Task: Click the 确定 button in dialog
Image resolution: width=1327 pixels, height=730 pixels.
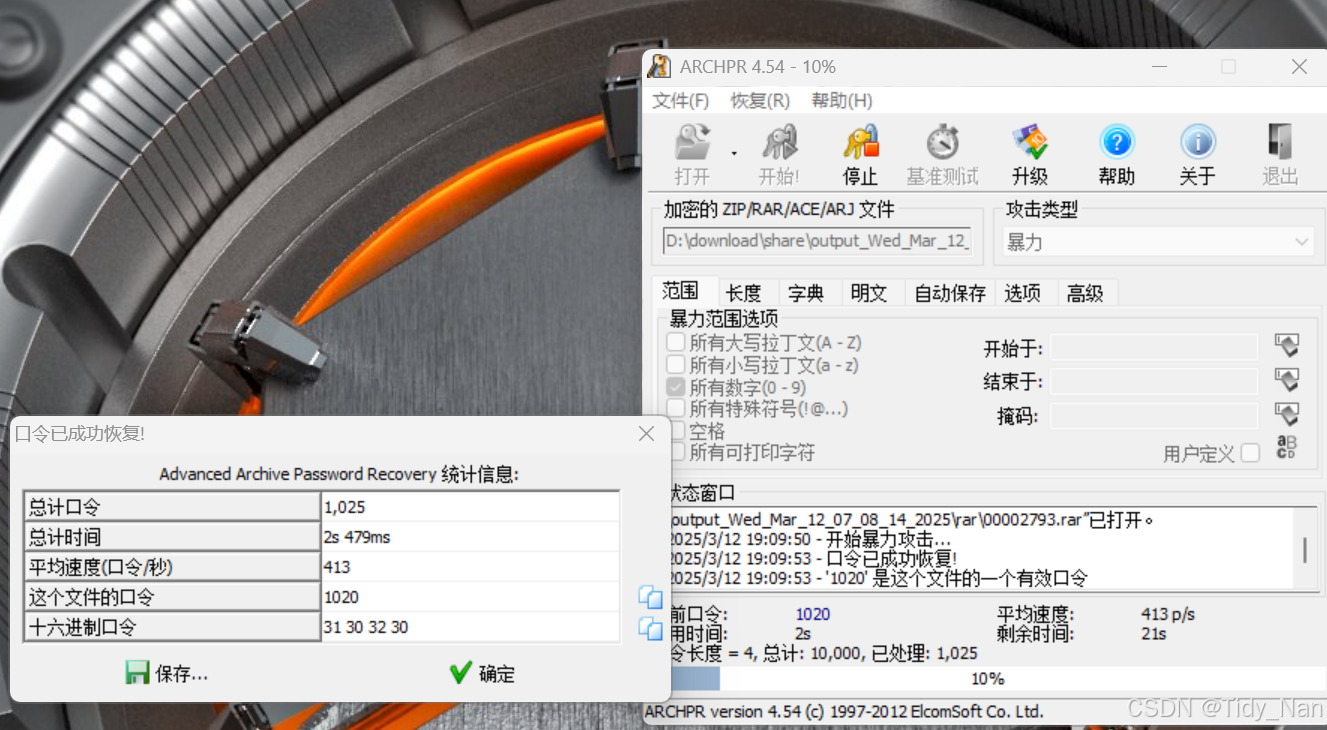Action: click(482, 673)
